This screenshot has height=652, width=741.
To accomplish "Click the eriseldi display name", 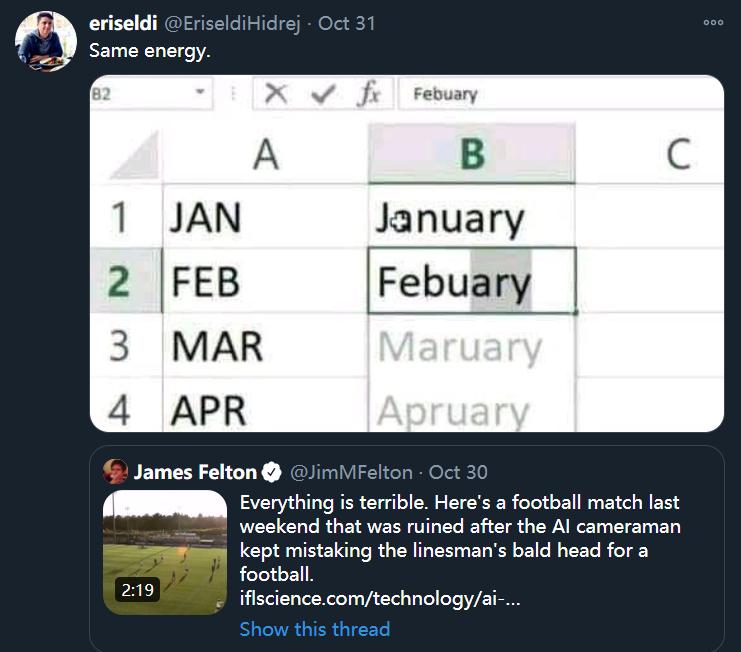I will click(122, 22).
